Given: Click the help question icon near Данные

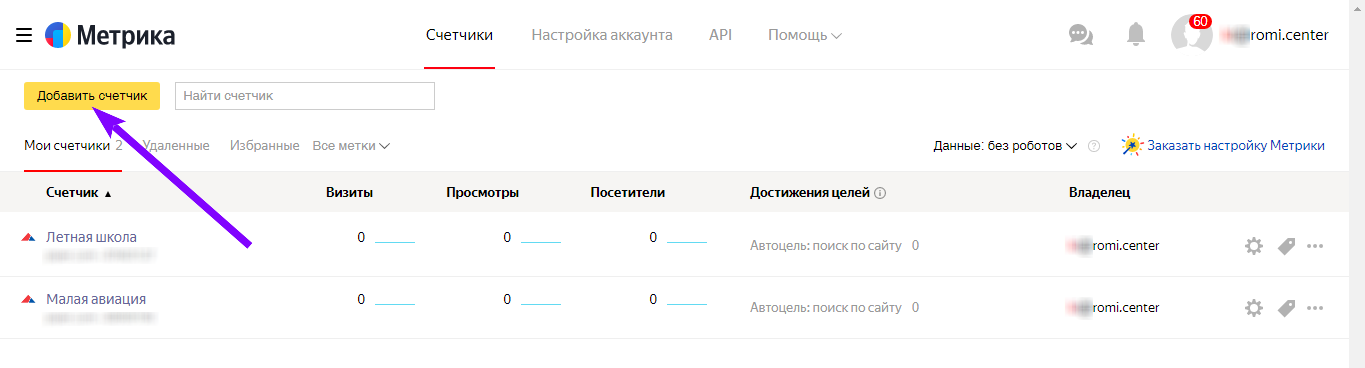Looking at the screenshot, I should point(1094,146).
